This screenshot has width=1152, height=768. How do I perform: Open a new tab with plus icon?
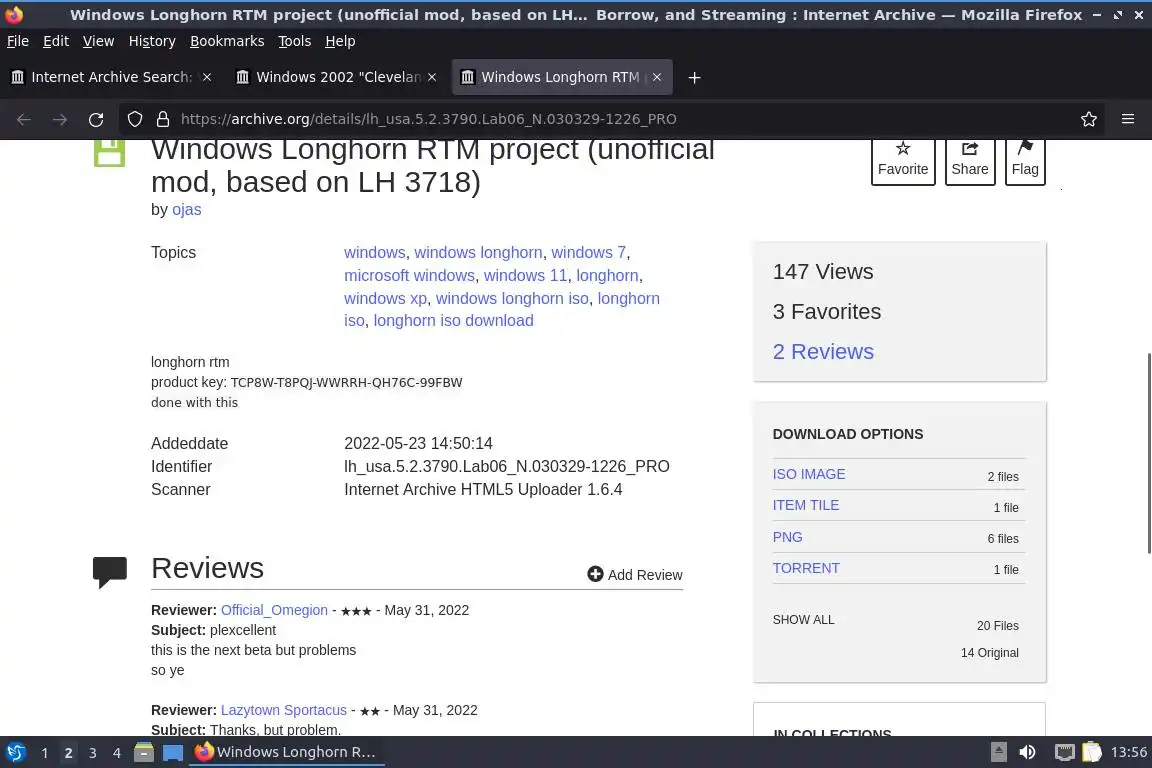coord(694,77)
